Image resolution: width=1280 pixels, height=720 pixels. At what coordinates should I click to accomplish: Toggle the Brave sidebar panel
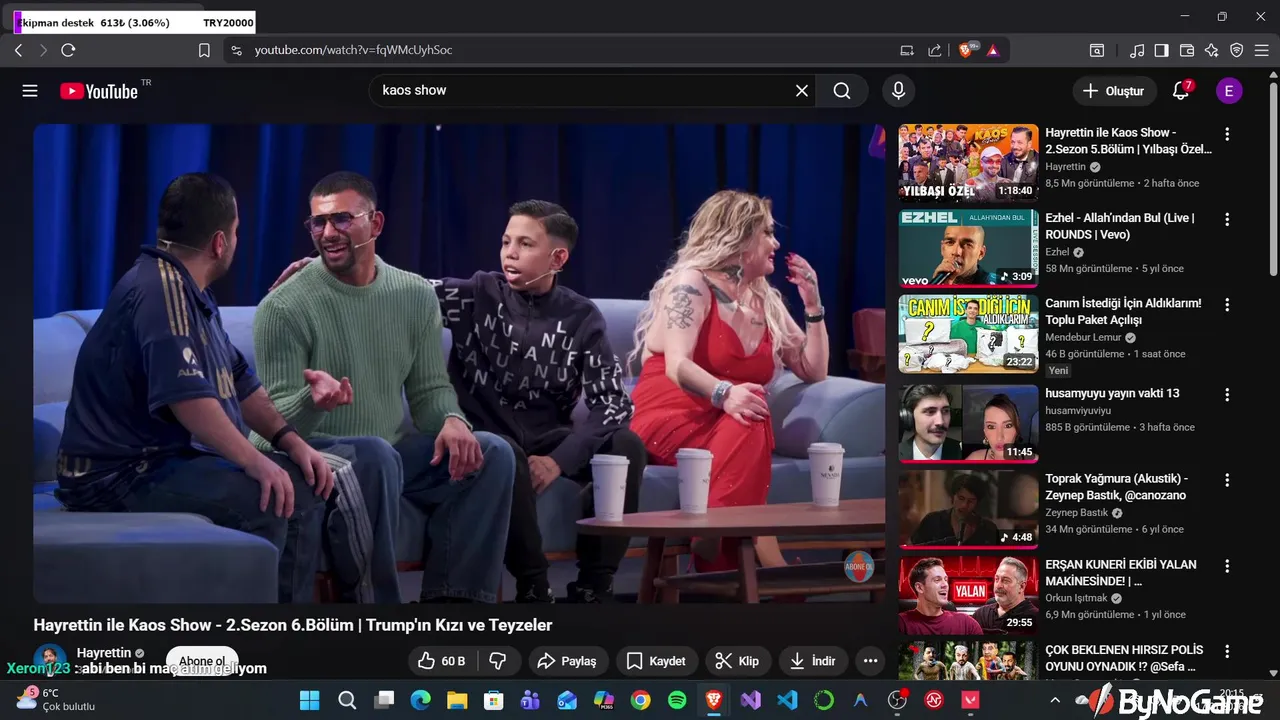1161,50
